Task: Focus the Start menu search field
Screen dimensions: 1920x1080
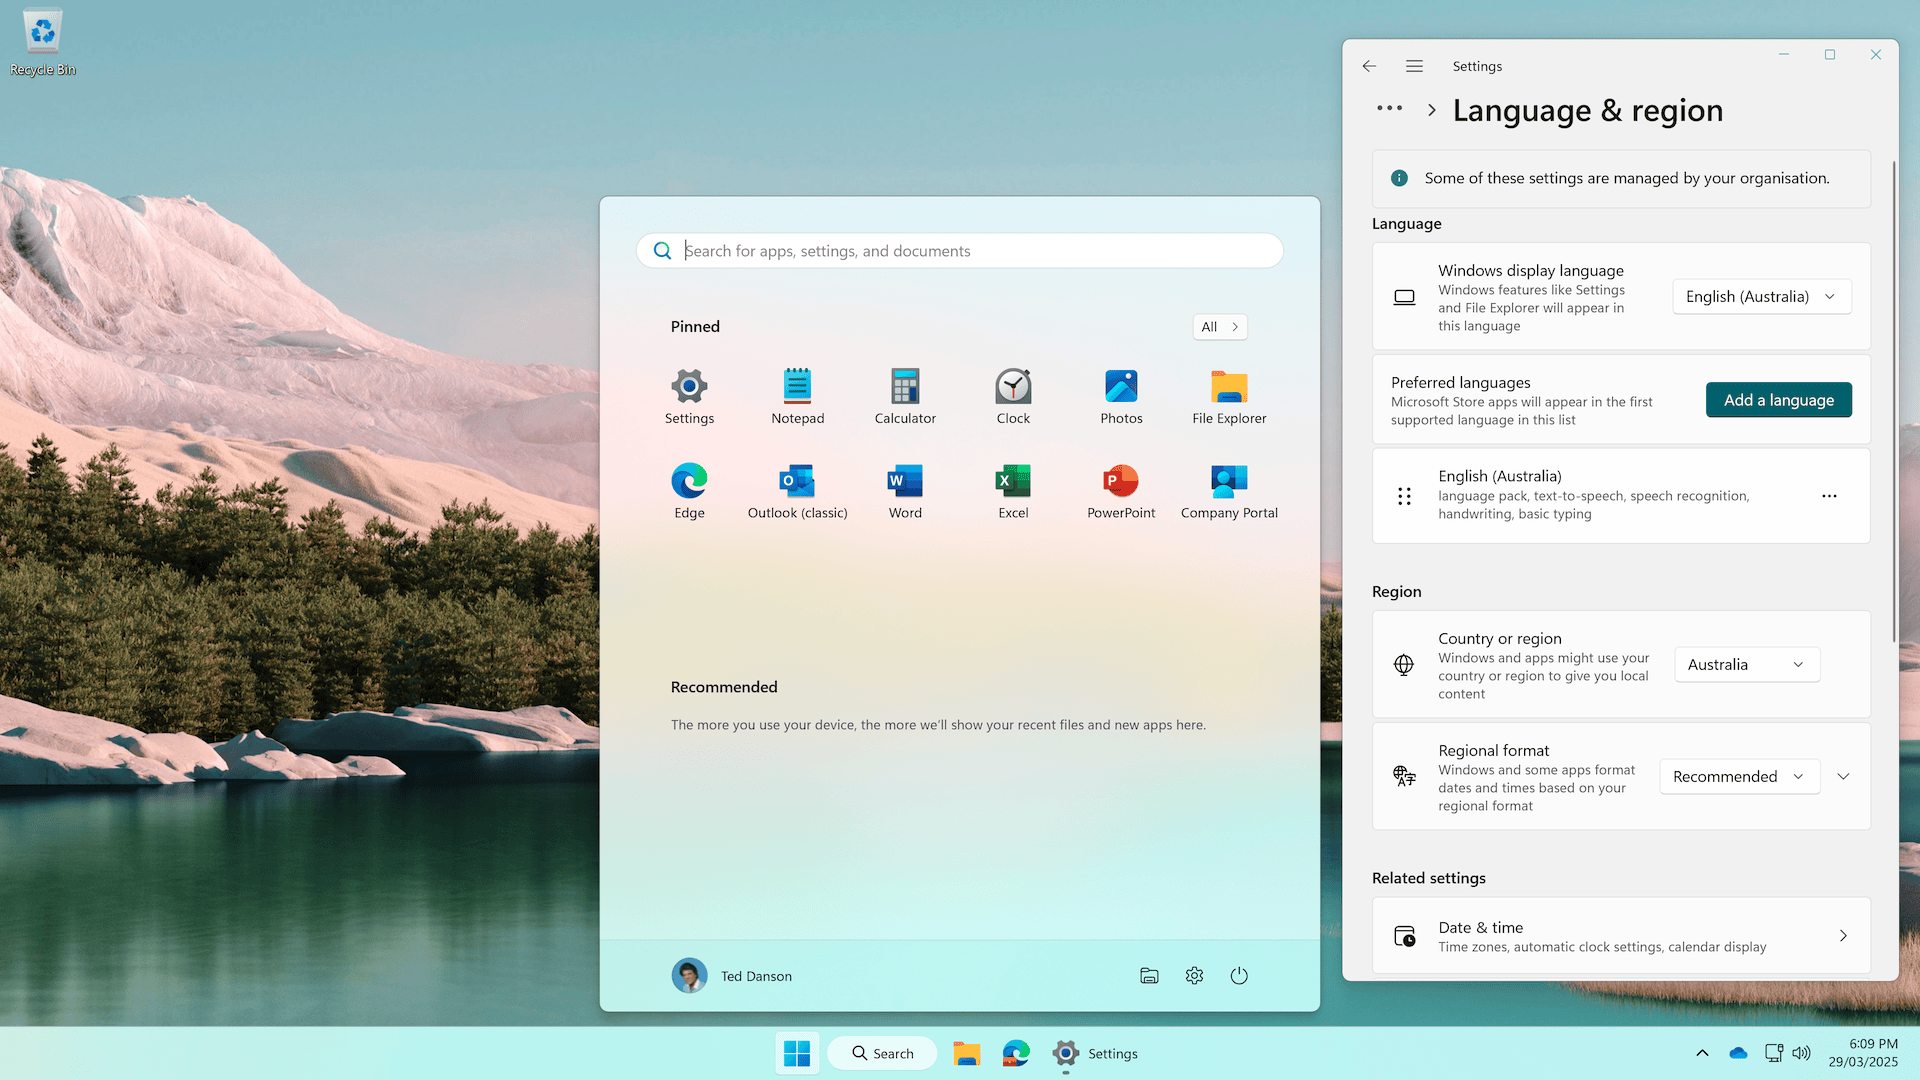Action: 960,251
